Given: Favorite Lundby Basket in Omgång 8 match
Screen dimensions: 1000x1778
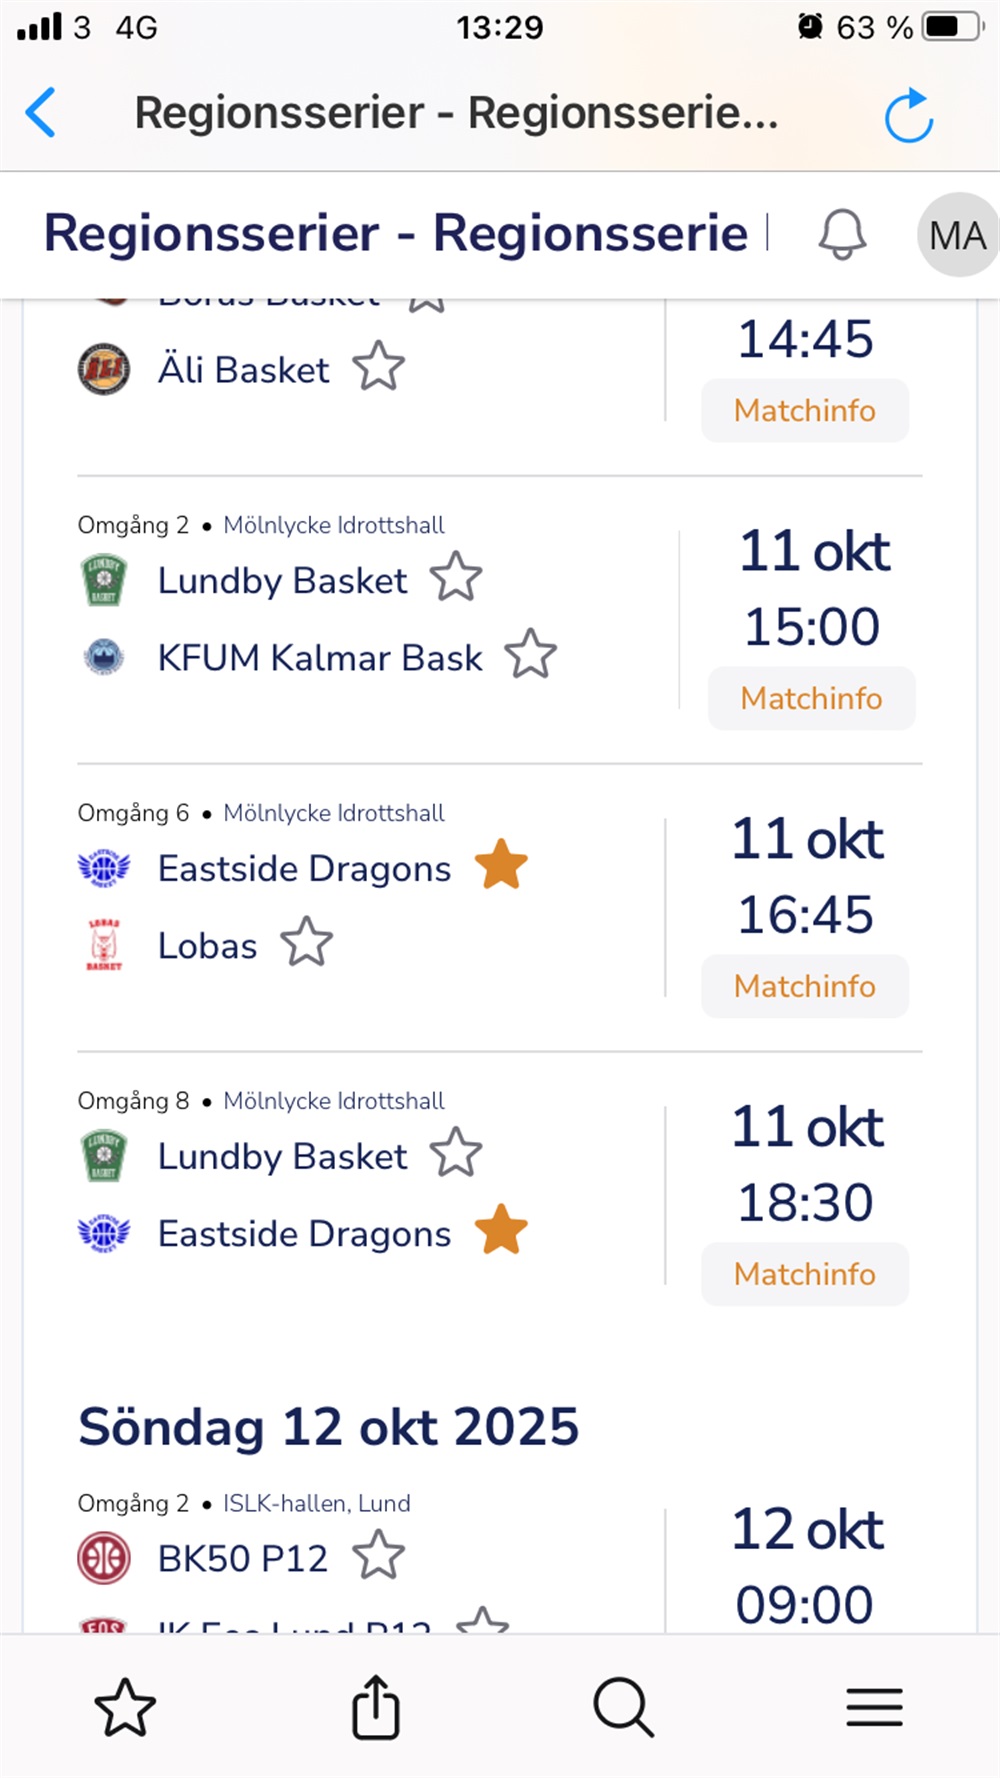Looking at the screenshot, I should point(456,1153).
